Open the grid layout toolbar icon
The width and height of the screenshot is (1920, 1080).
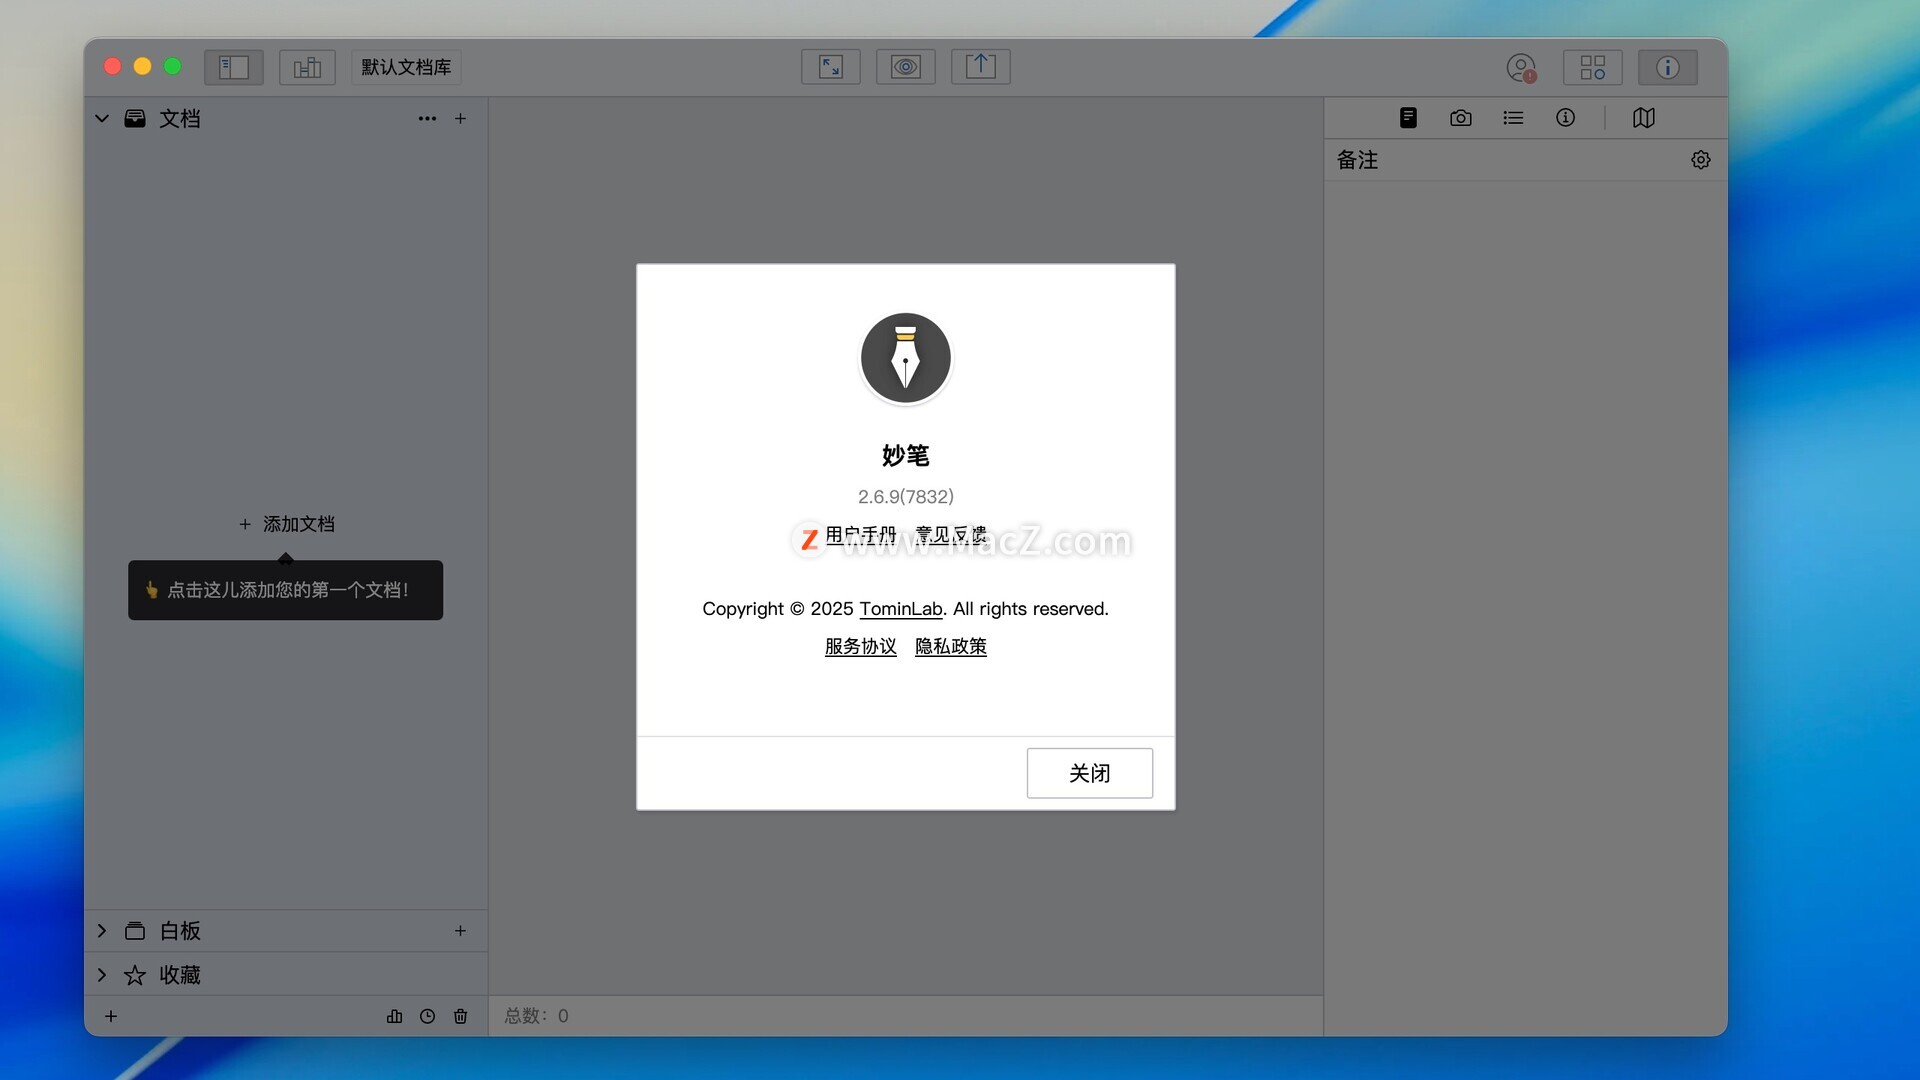coord(1593,67)
